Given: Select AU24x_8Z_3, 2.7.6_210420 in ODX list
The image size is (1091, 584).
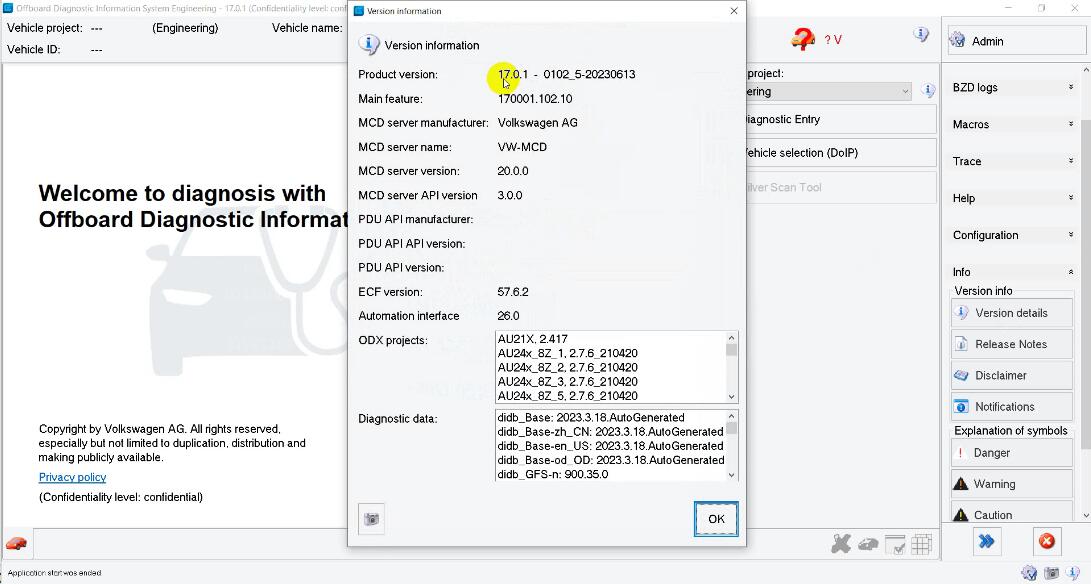Looking at the screenshot, I should pyautogui.click(x=568, y=381).
